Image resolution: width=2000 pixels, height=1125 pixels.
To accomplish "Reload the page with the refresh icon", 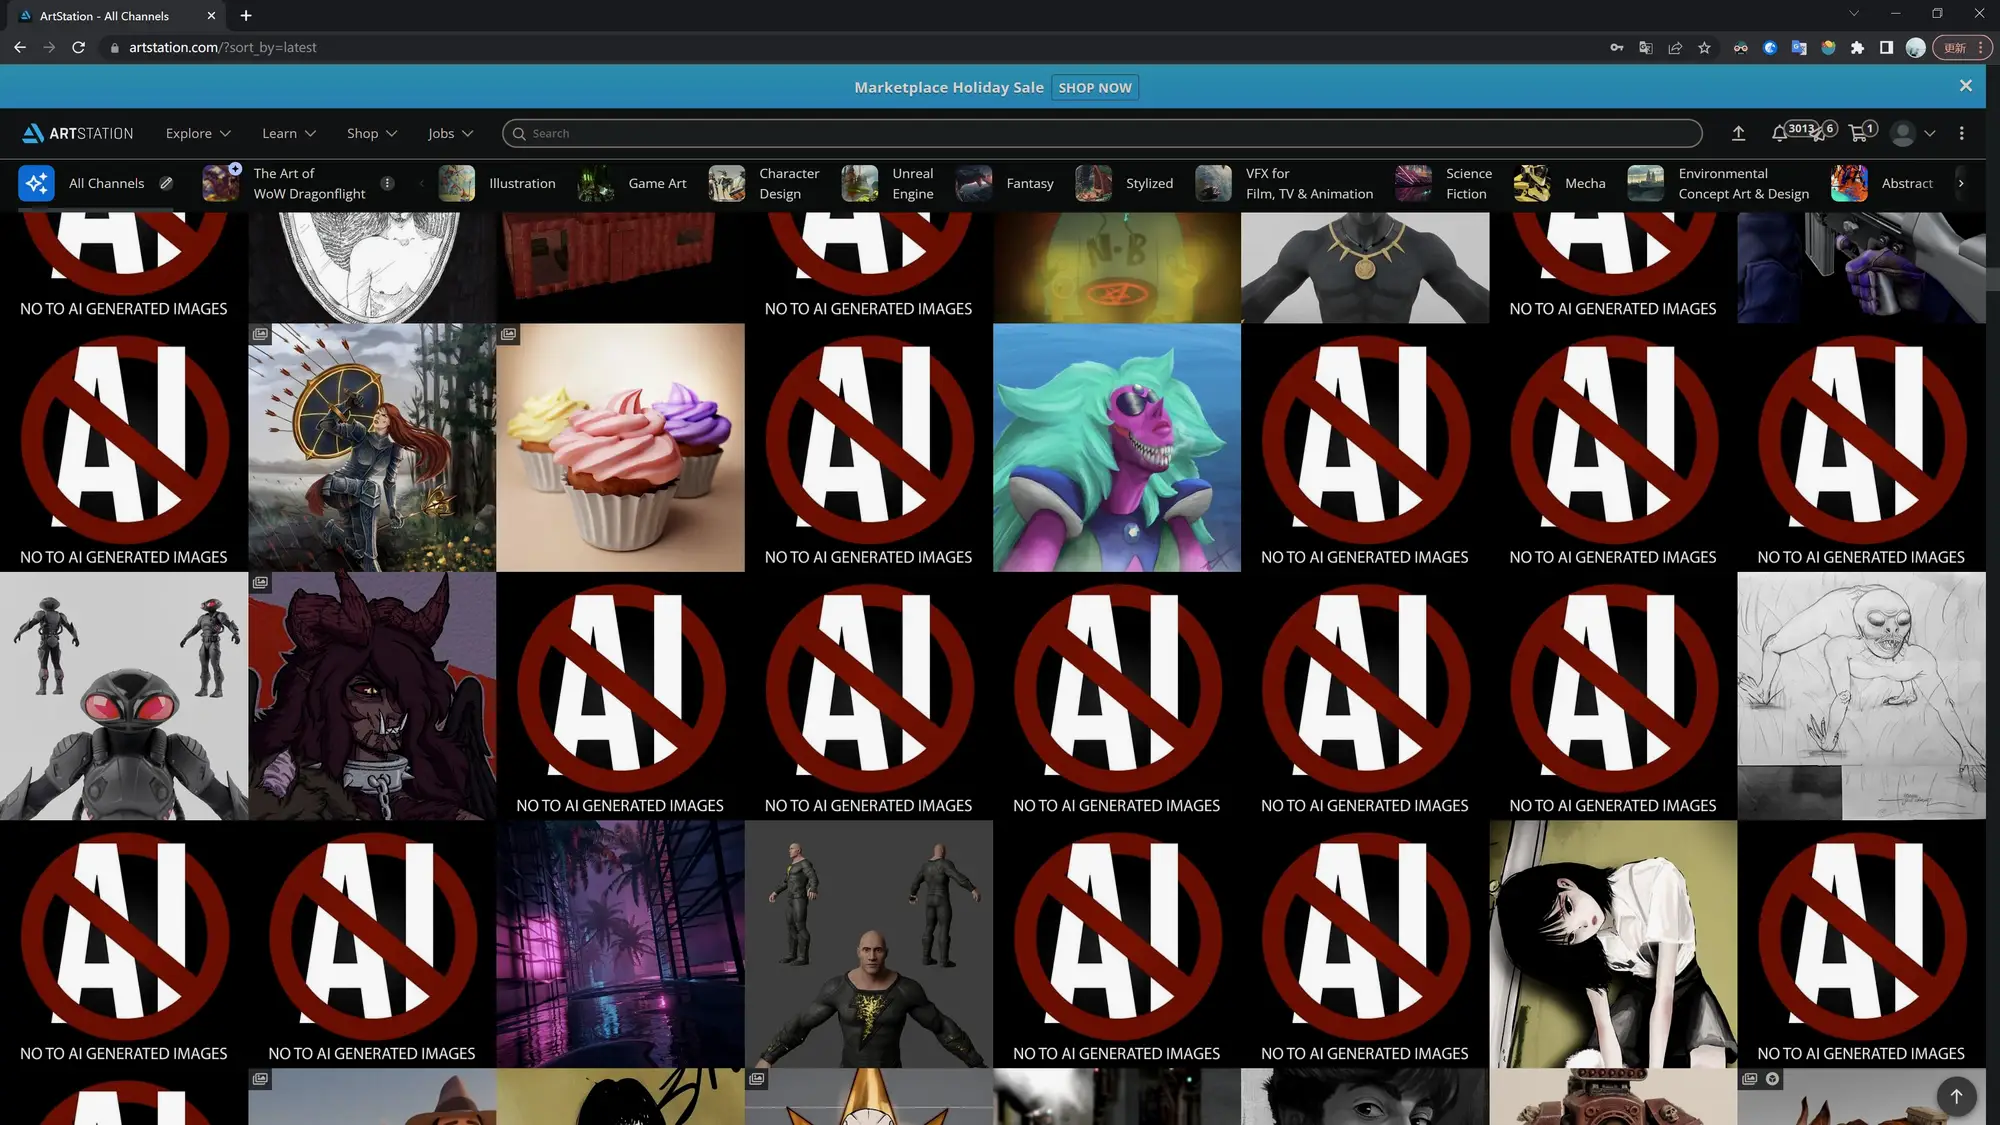I will pos(78,47).
